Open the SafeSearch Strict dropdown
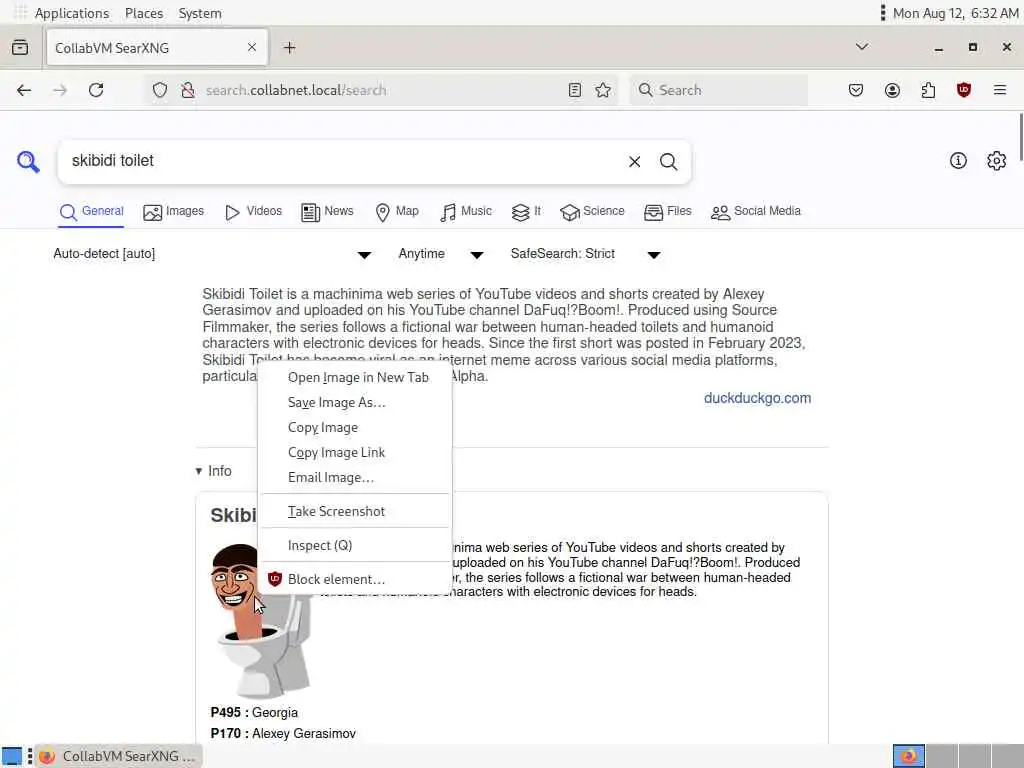Image resolution: width=1024 pixels, height=768 pixels. tap(586, 254)
